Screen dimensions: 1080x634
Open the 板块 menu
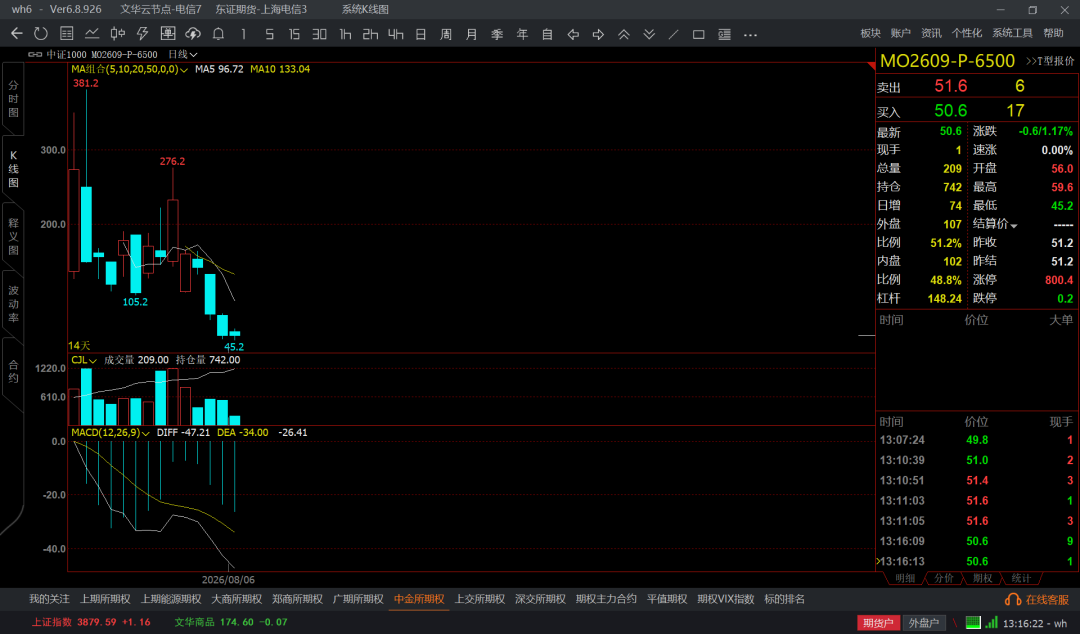point(870,33)
